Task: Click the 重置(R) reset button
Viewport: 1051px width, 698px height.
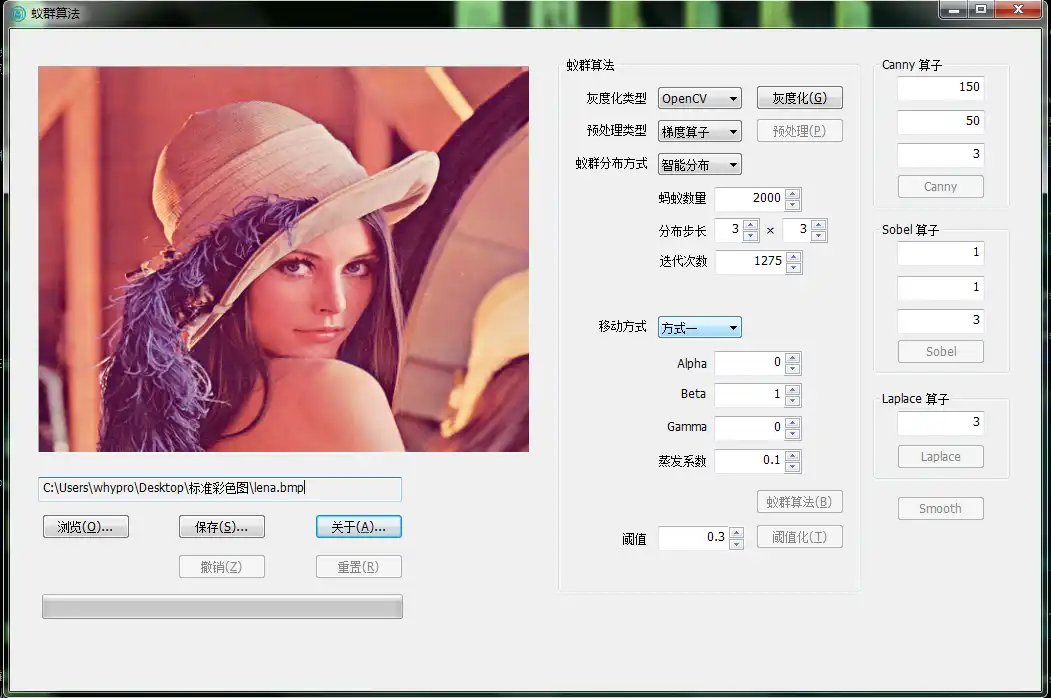Action: 358,567
